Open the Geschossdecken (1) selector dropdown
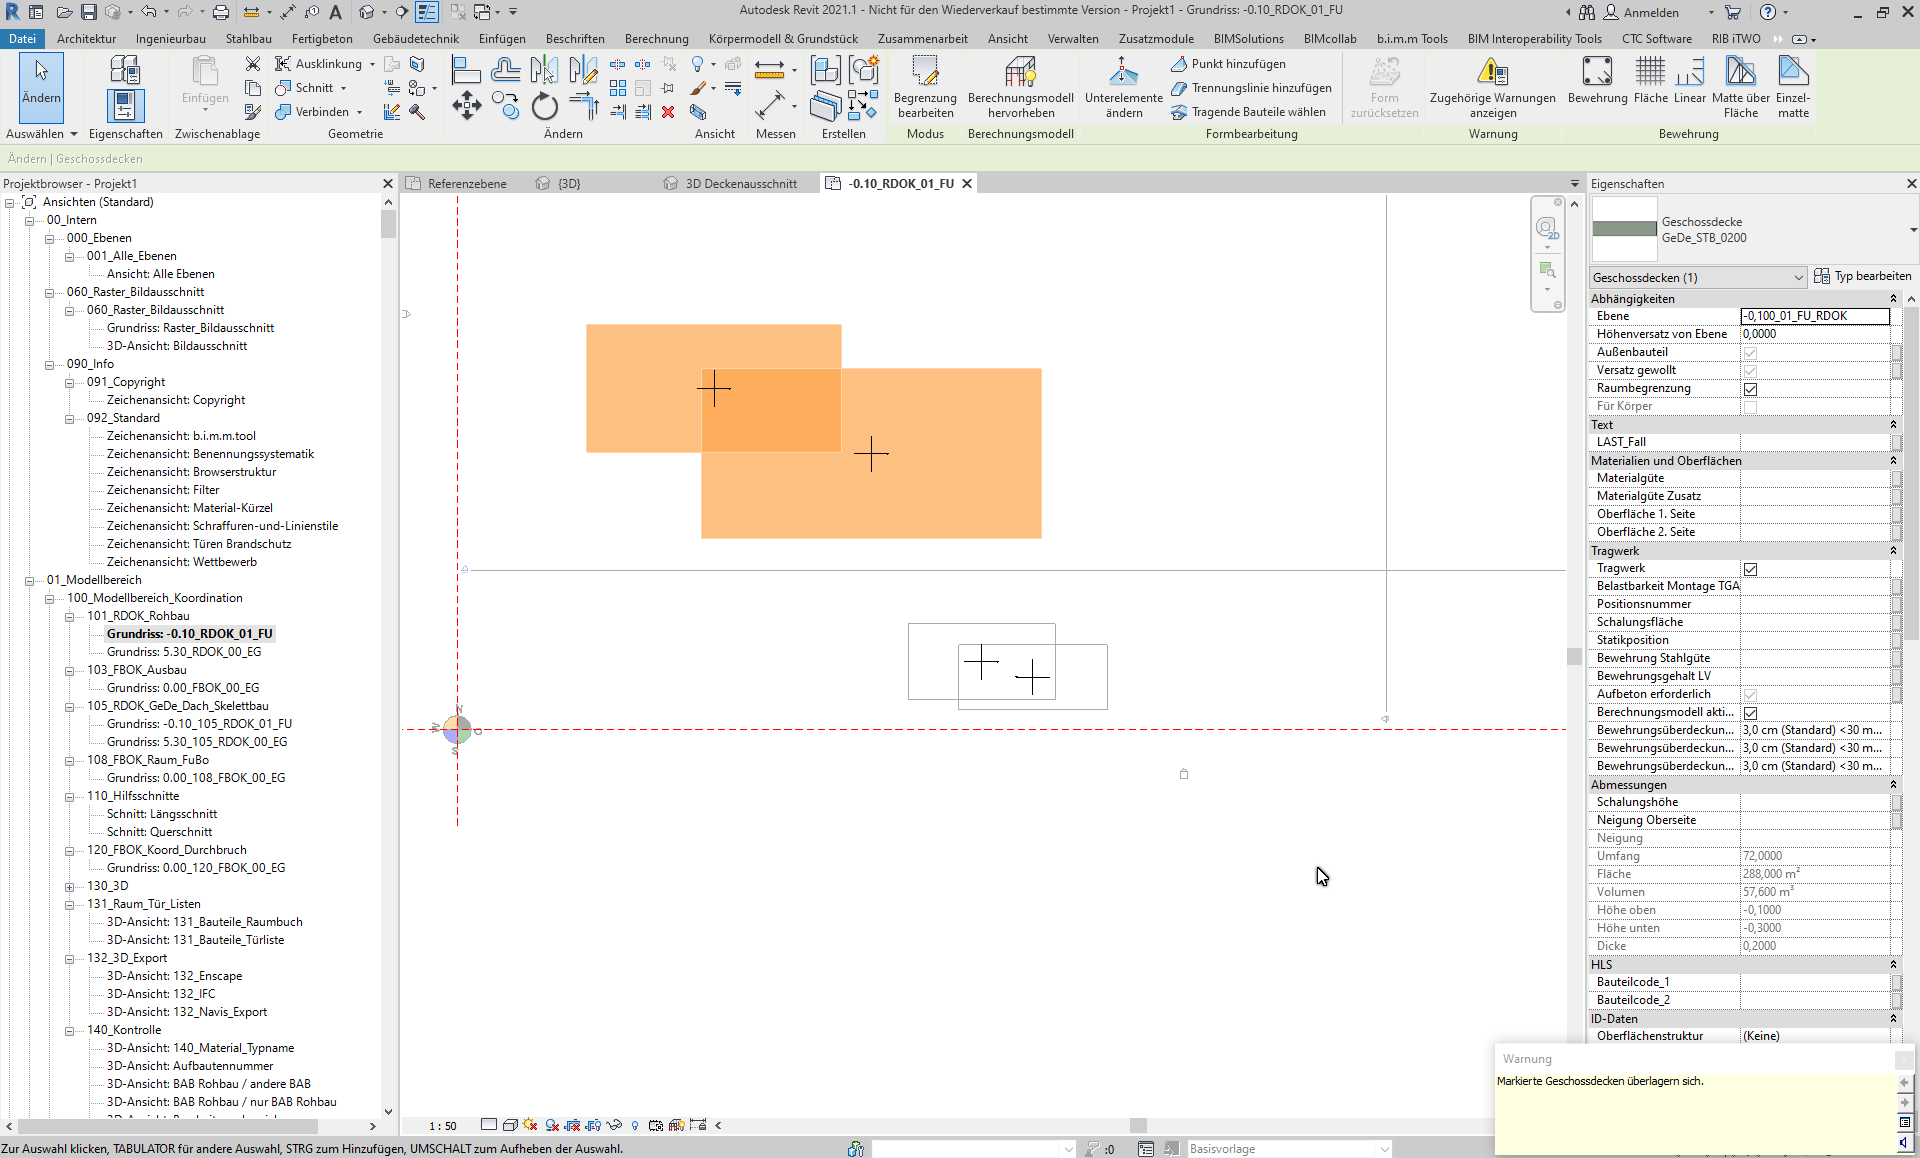The height and width of the screenshot is (1158, 1920). click(x=1798, y=277)
